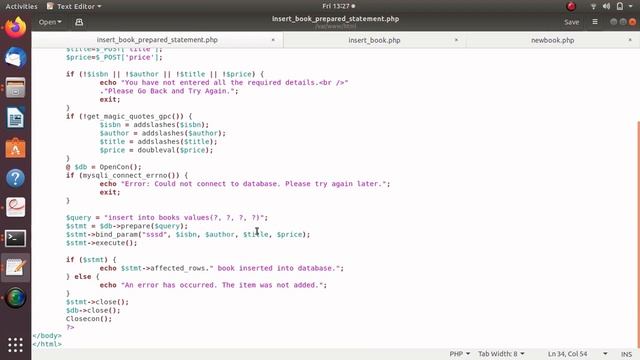
Task: Open the Help icon in the dock
Action: [x=16, y=178]
